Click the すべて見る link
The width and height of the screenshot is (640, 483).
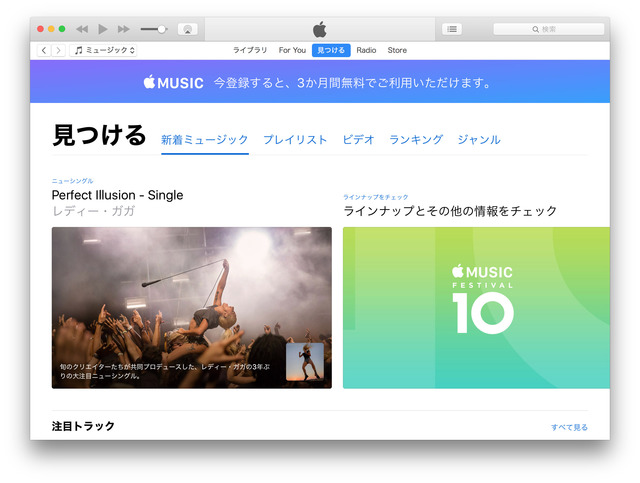pyautogui.click(x=569, y=427)
